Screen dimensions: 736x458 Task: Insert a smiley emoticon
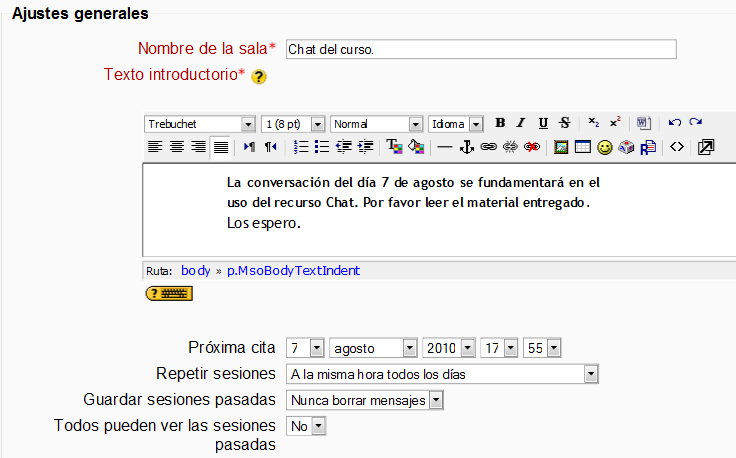pyautogui.click(x=605, y=147)
